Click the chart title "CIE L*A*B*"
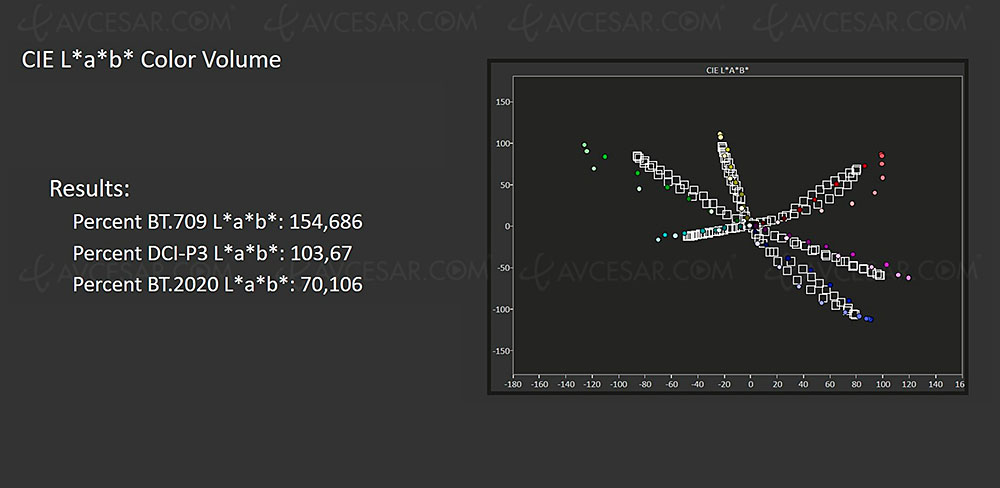The height and width of the screenshot is (488, 1000). click(x=727, y=71)
